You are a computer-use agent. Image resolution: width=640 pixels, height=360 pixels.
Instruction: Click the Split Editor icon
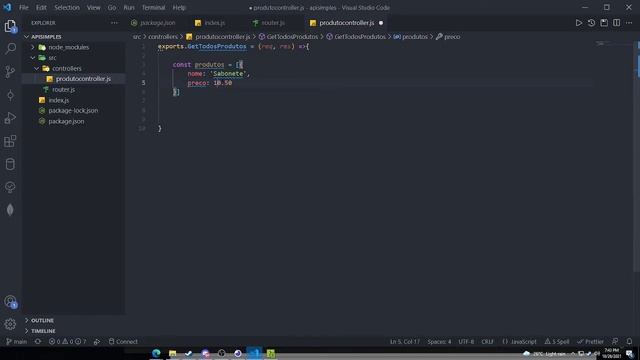tap(617, 23)
